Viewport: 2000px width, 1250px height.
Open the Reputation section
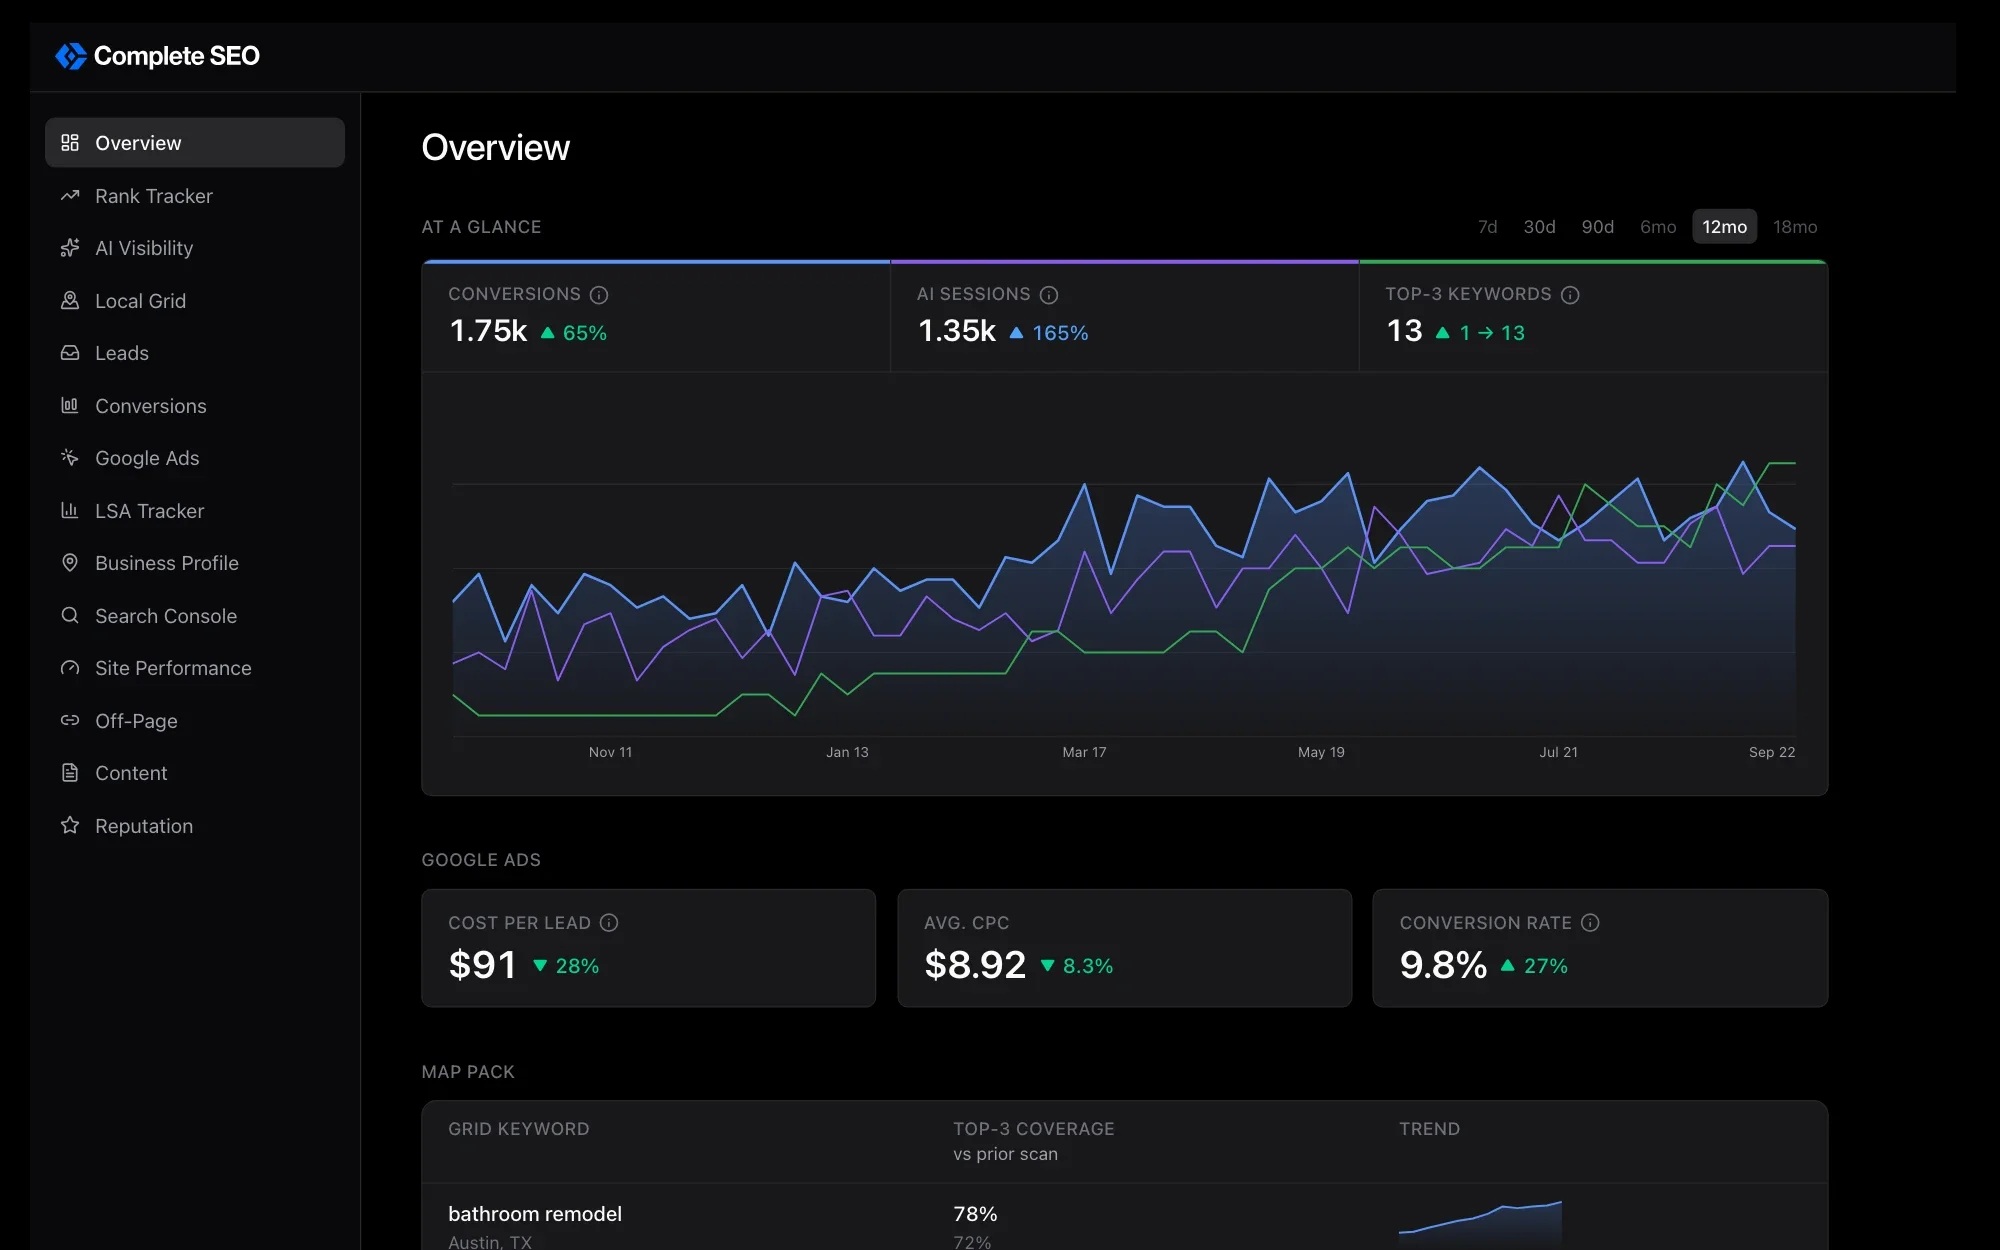tap(195, 826)
